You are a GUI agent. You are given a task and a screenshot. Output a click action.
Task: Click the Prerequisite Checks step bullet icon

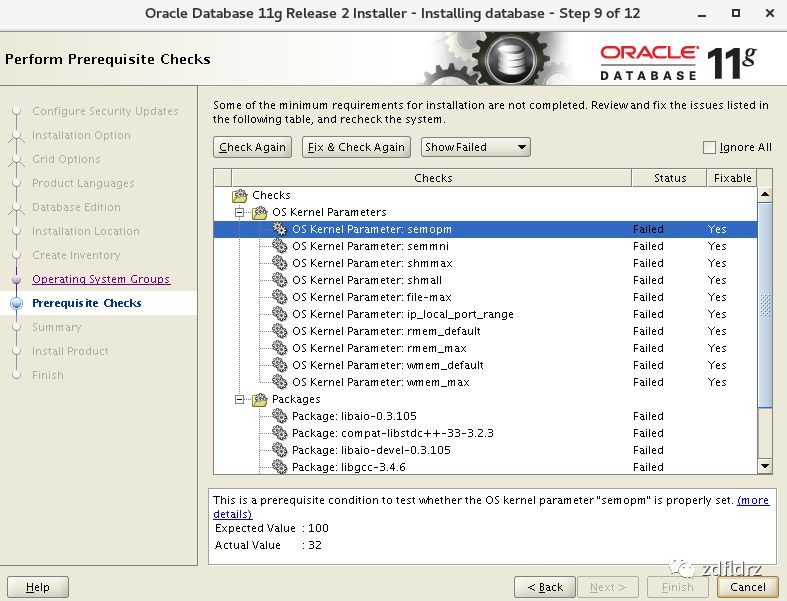coord(17,303)
